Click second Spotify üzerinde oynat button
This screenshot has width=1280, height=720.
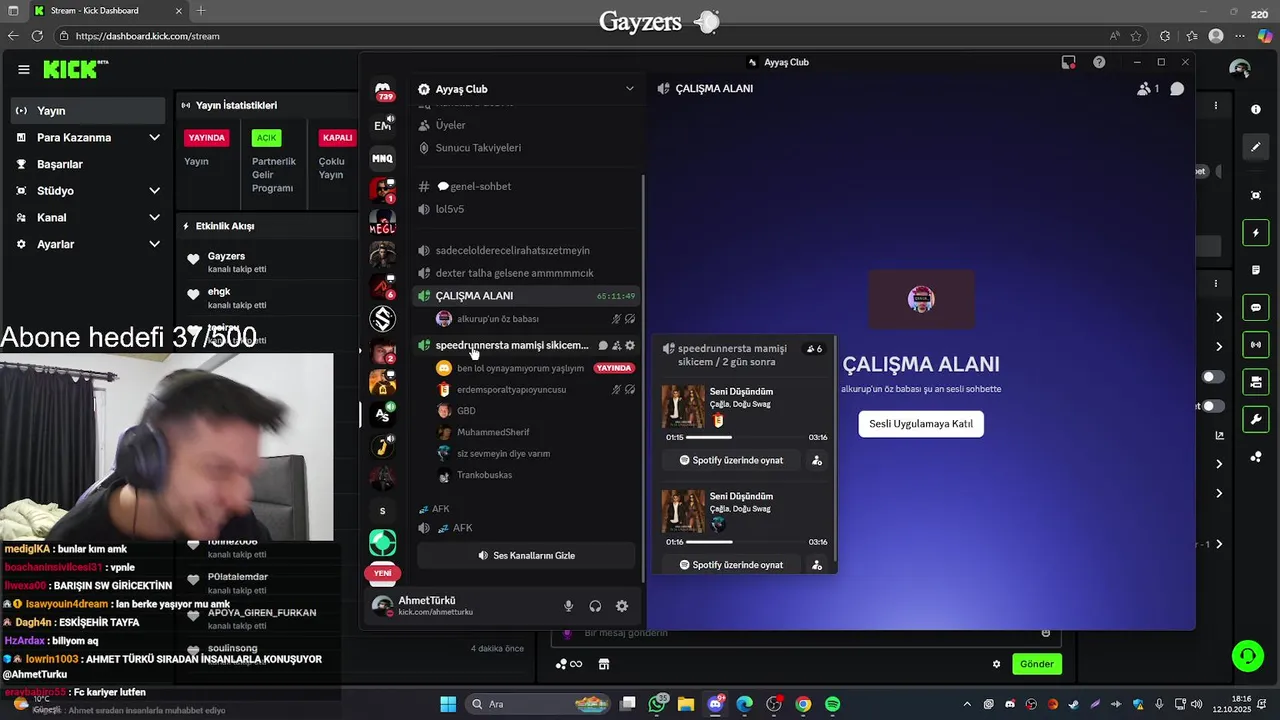pos(731,565)
